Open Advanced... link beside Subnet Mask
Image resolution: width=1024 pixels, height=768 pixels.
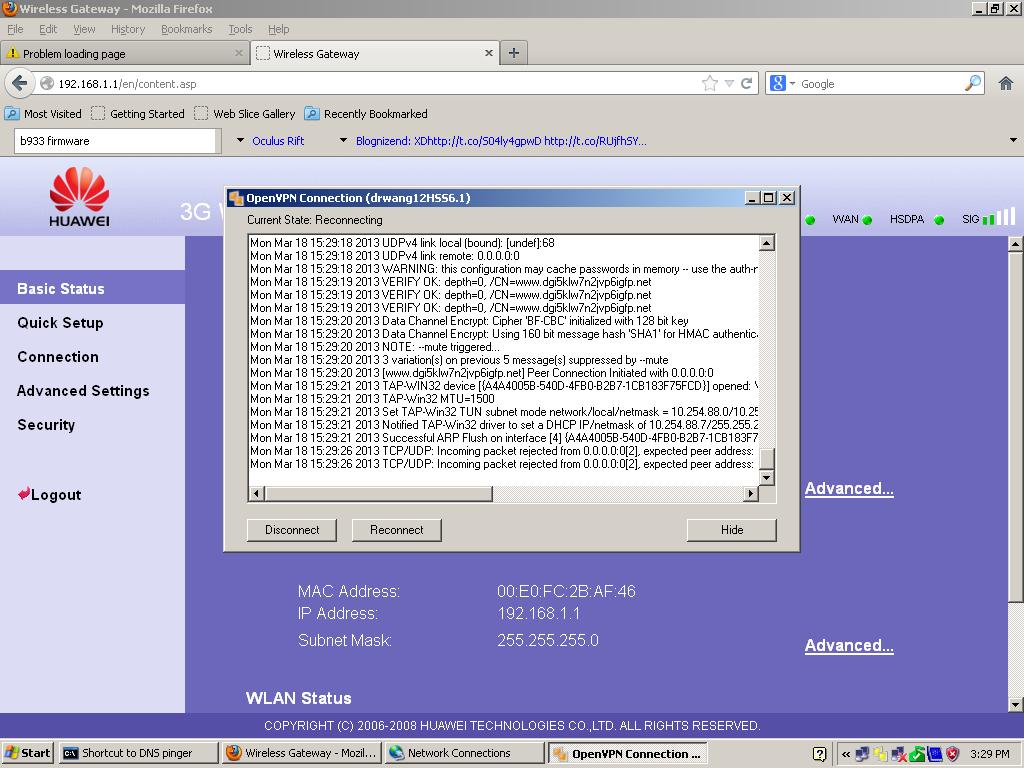(x=849, y=645)
